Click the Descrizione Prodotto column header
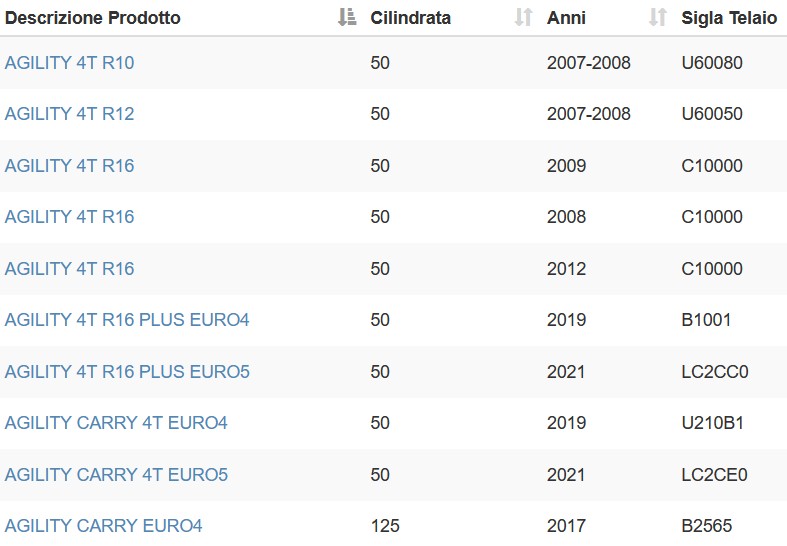787x546 pixels. coord(92,18)
